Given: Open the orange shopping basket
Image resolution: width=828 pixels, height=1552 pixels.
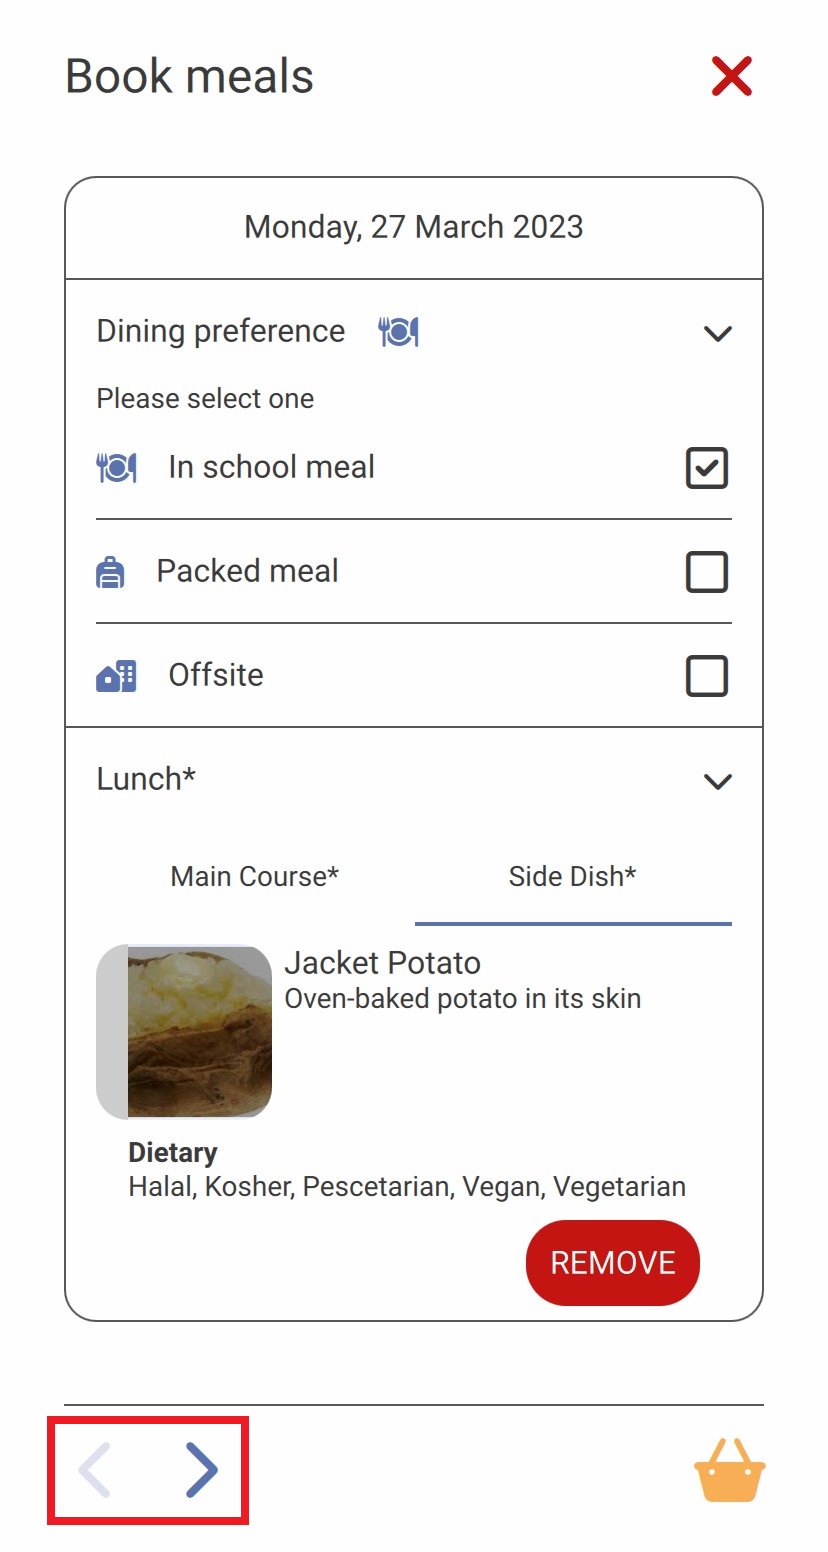Looking at the screenshot, I should point(730,1469).
